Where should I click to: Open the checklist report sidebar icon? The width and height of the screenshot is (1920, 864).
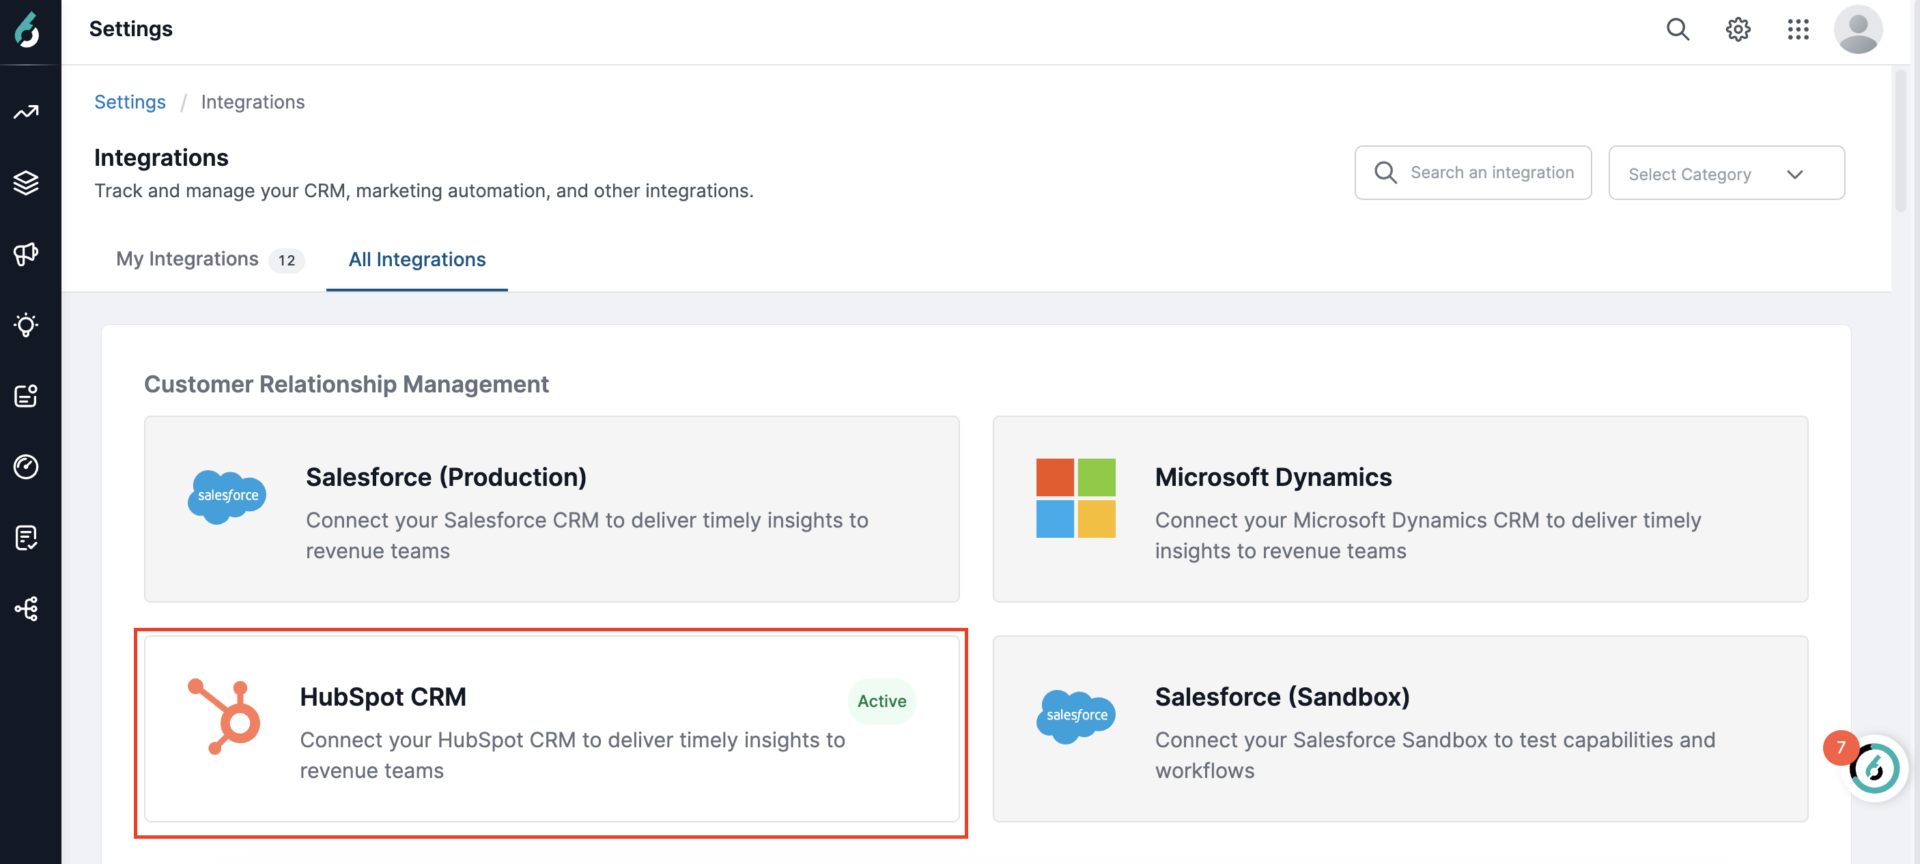coord(26,538)
